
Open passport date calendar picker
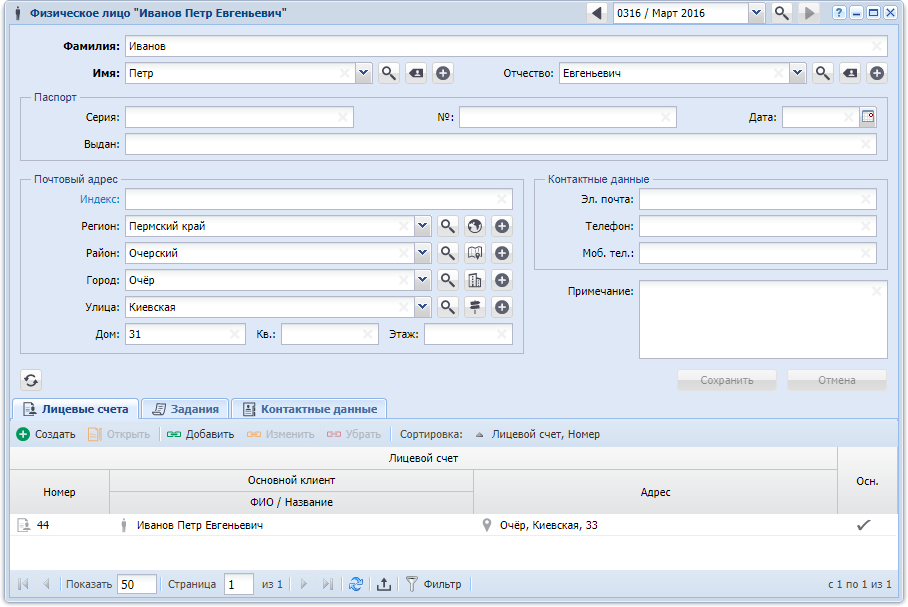[x=867, y=117]
